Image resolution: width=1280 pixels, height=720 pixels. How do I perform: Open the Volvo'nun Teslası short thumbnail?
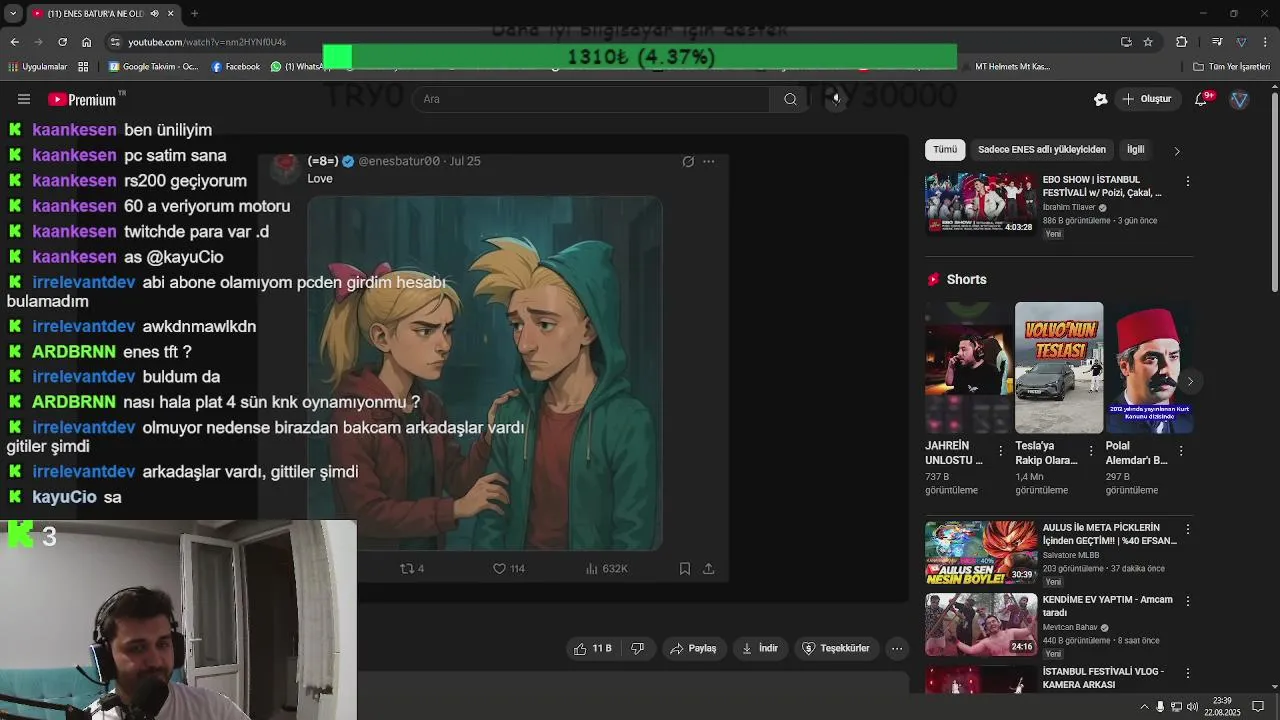pos(1059,368)
